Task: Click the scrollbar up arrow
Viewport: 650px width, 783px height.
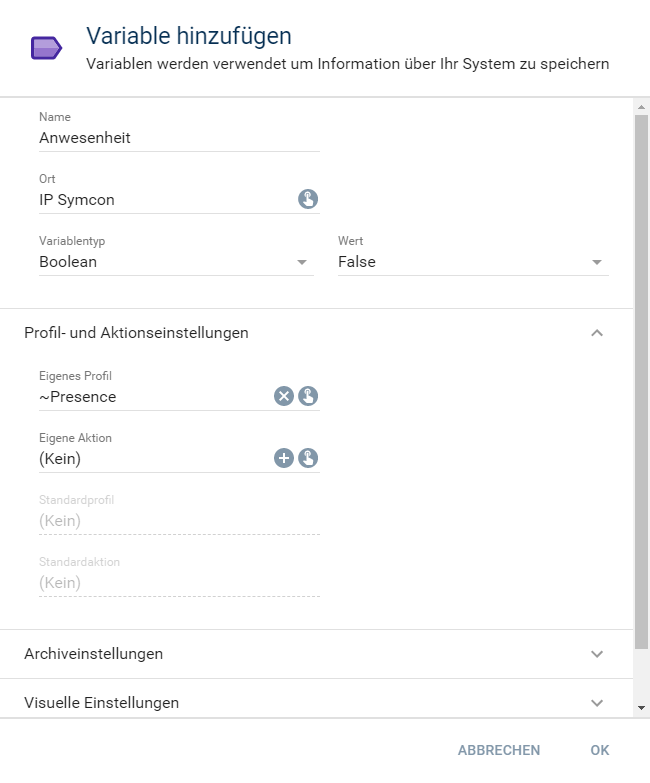Action: [x=641, y=106]
